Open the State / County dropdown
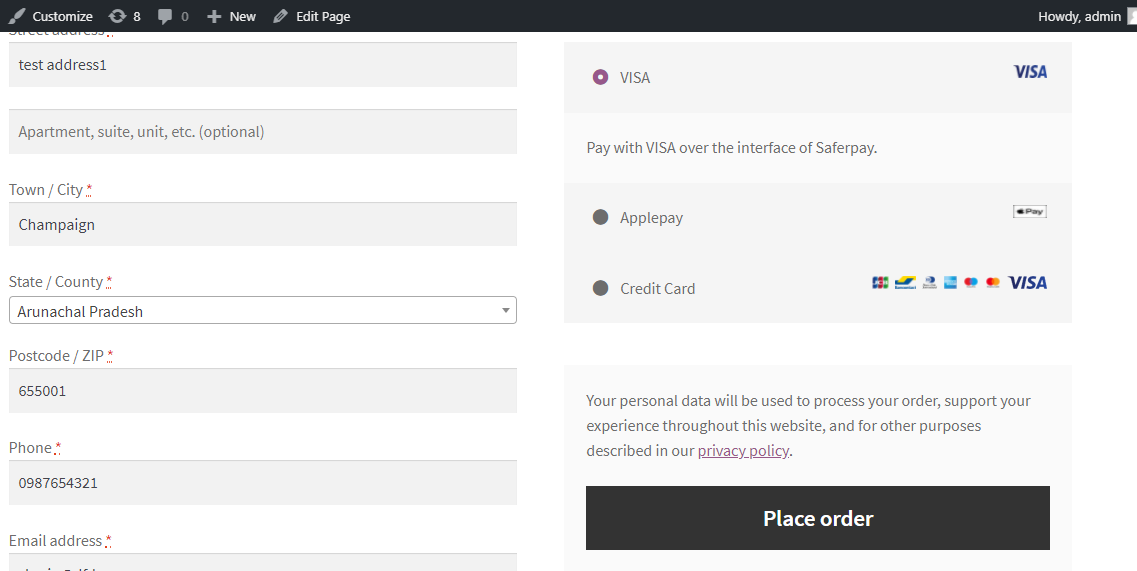The height and width of the screenshot is (571, 1137). 262,311
